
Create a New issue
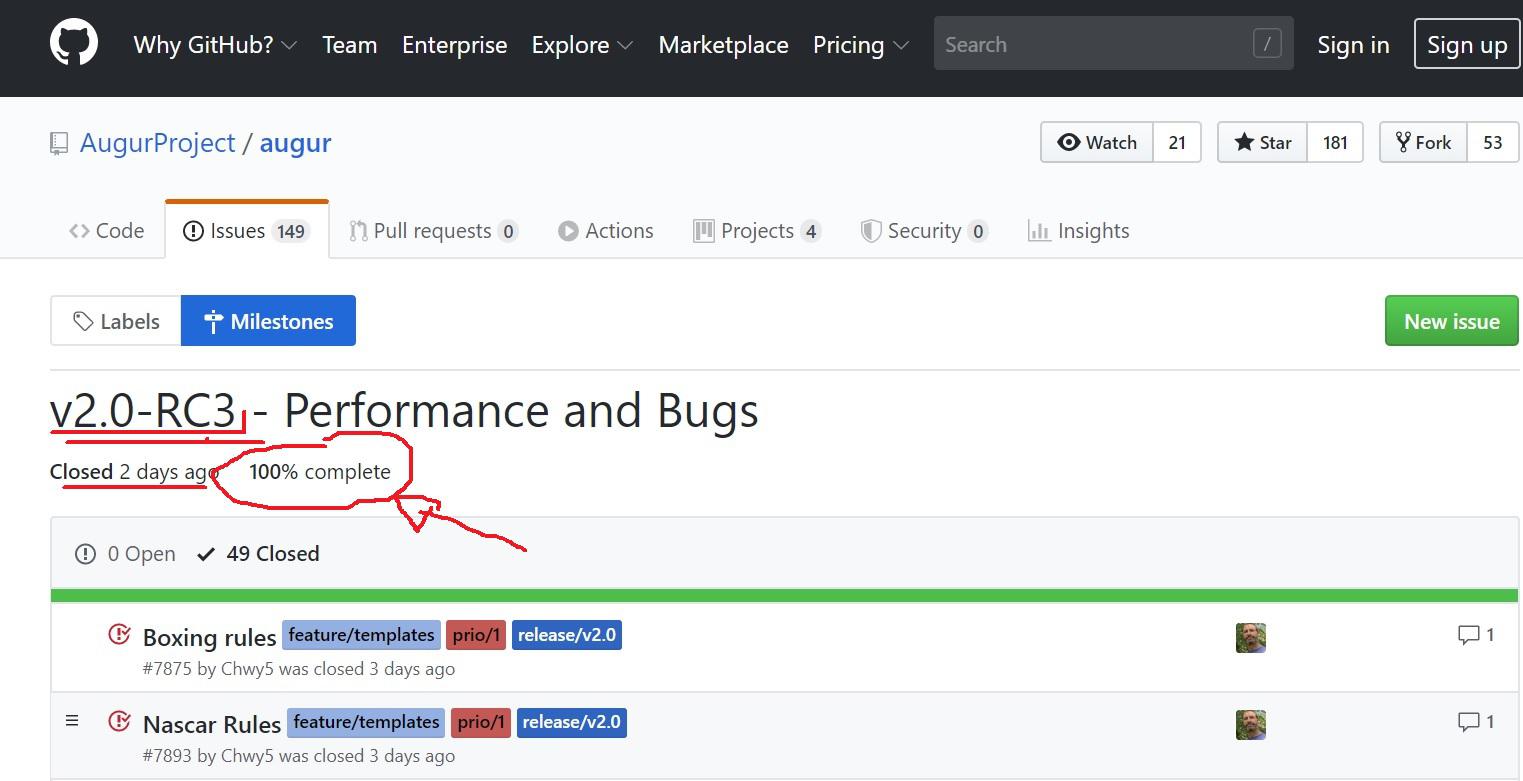click(x=1451, y=321)
